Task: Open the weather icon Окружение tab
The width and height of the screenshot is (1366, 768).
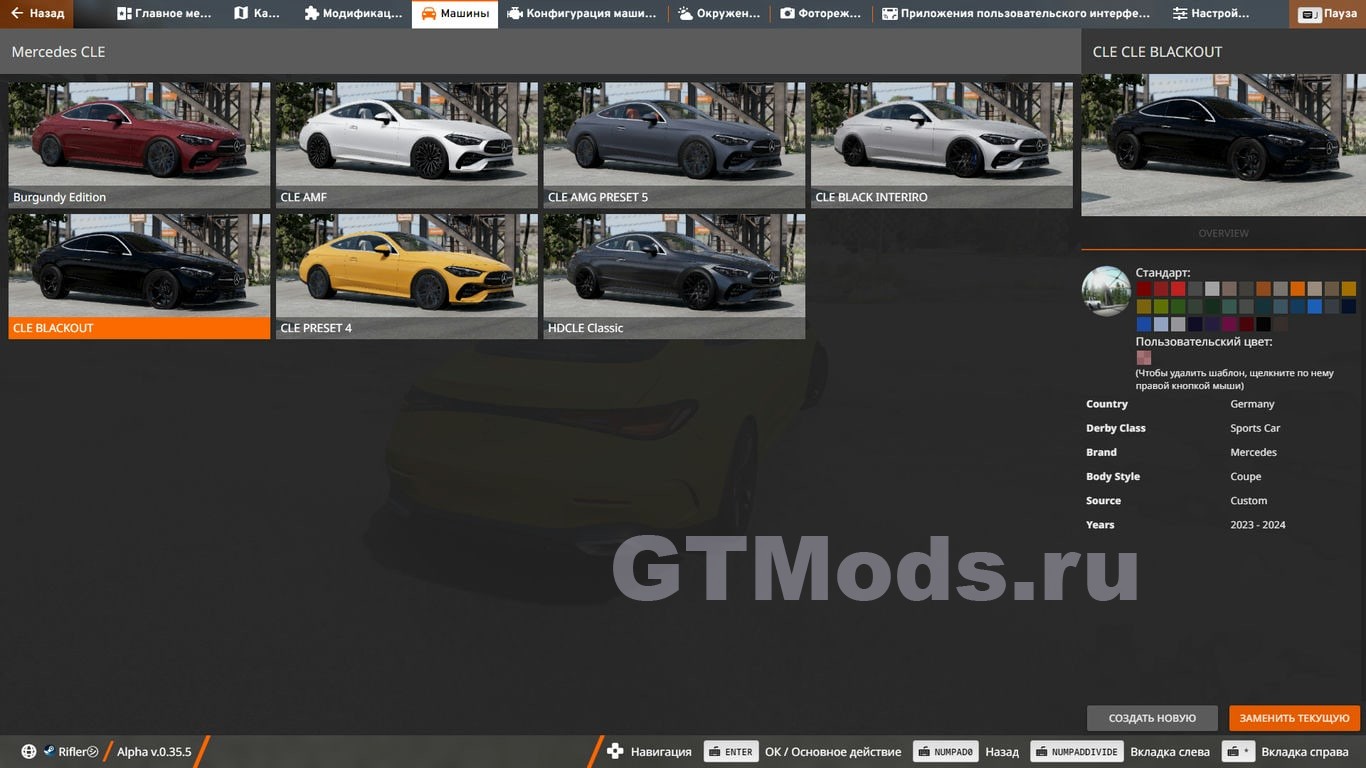Action: (718, 14)
